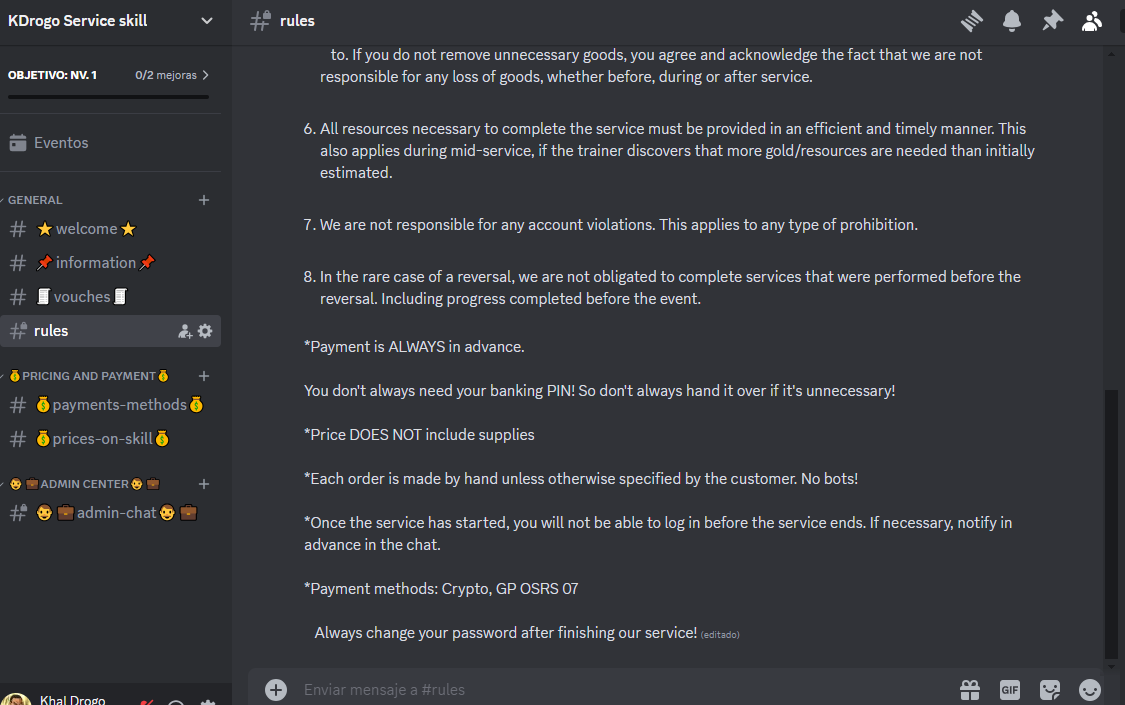Switch to payments-methods channel
This screenshot has height=705, width=1125.
tap(119, 405)
